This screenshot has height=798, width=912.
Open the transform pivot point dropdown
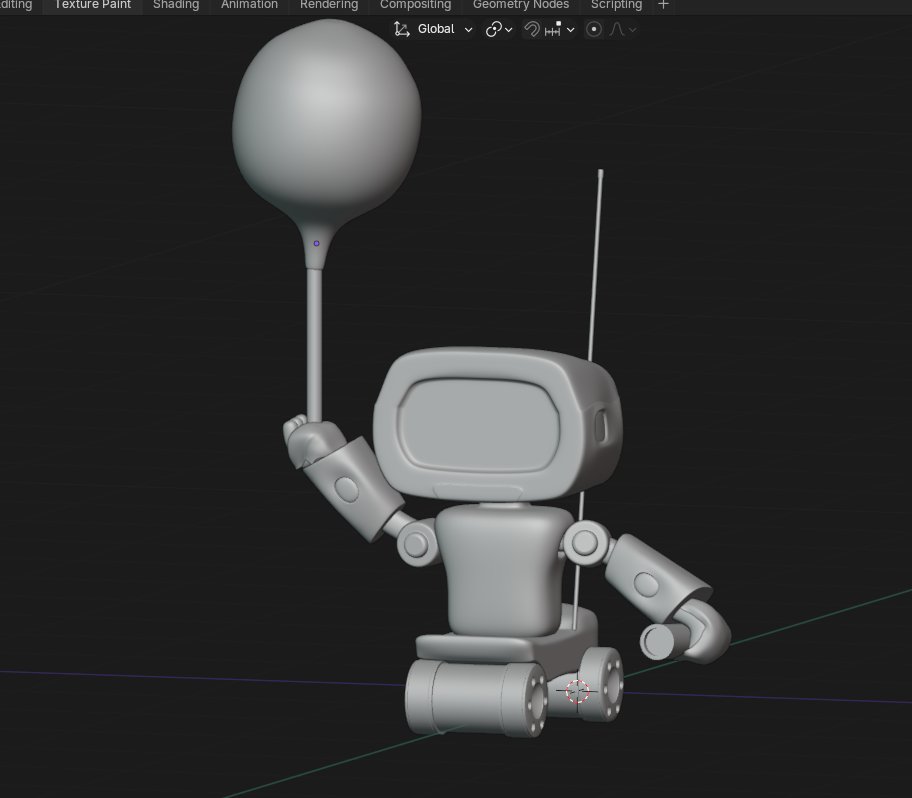pyautogui.click(x=498, y=29)
